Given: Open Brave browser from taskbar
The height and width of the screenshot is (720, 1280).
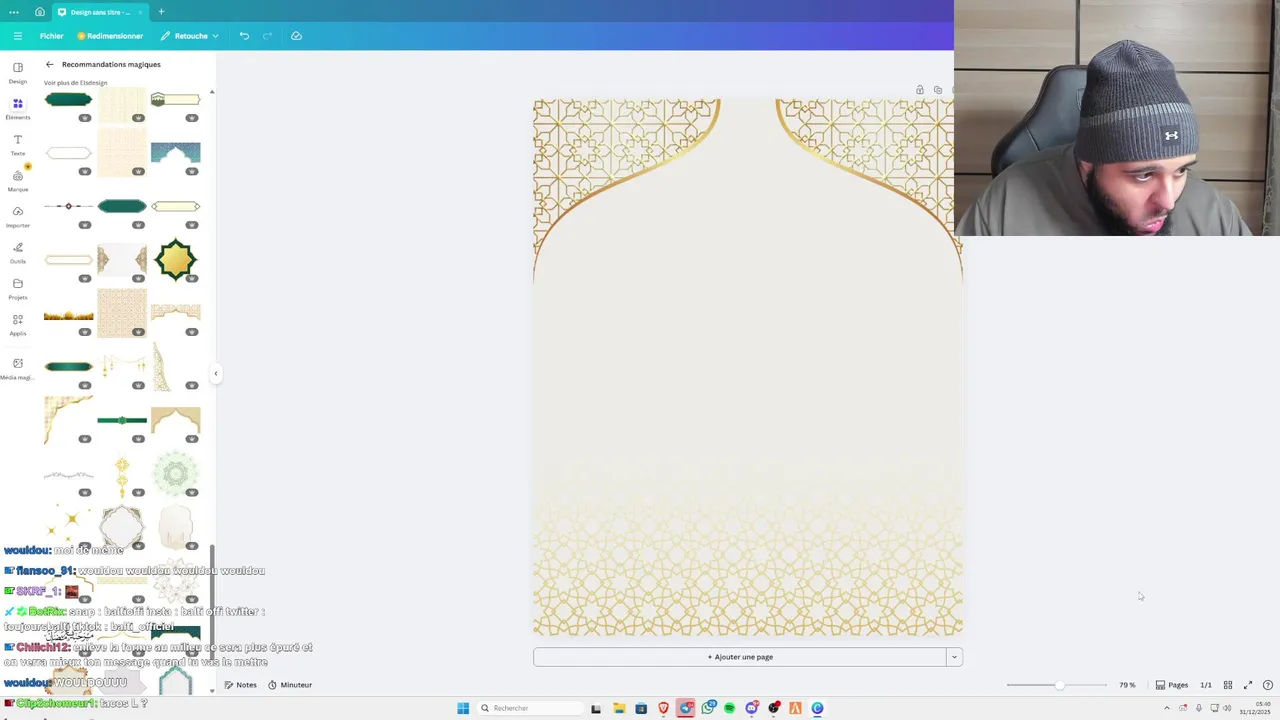Looking at the screenshot, I should [663, 708].
